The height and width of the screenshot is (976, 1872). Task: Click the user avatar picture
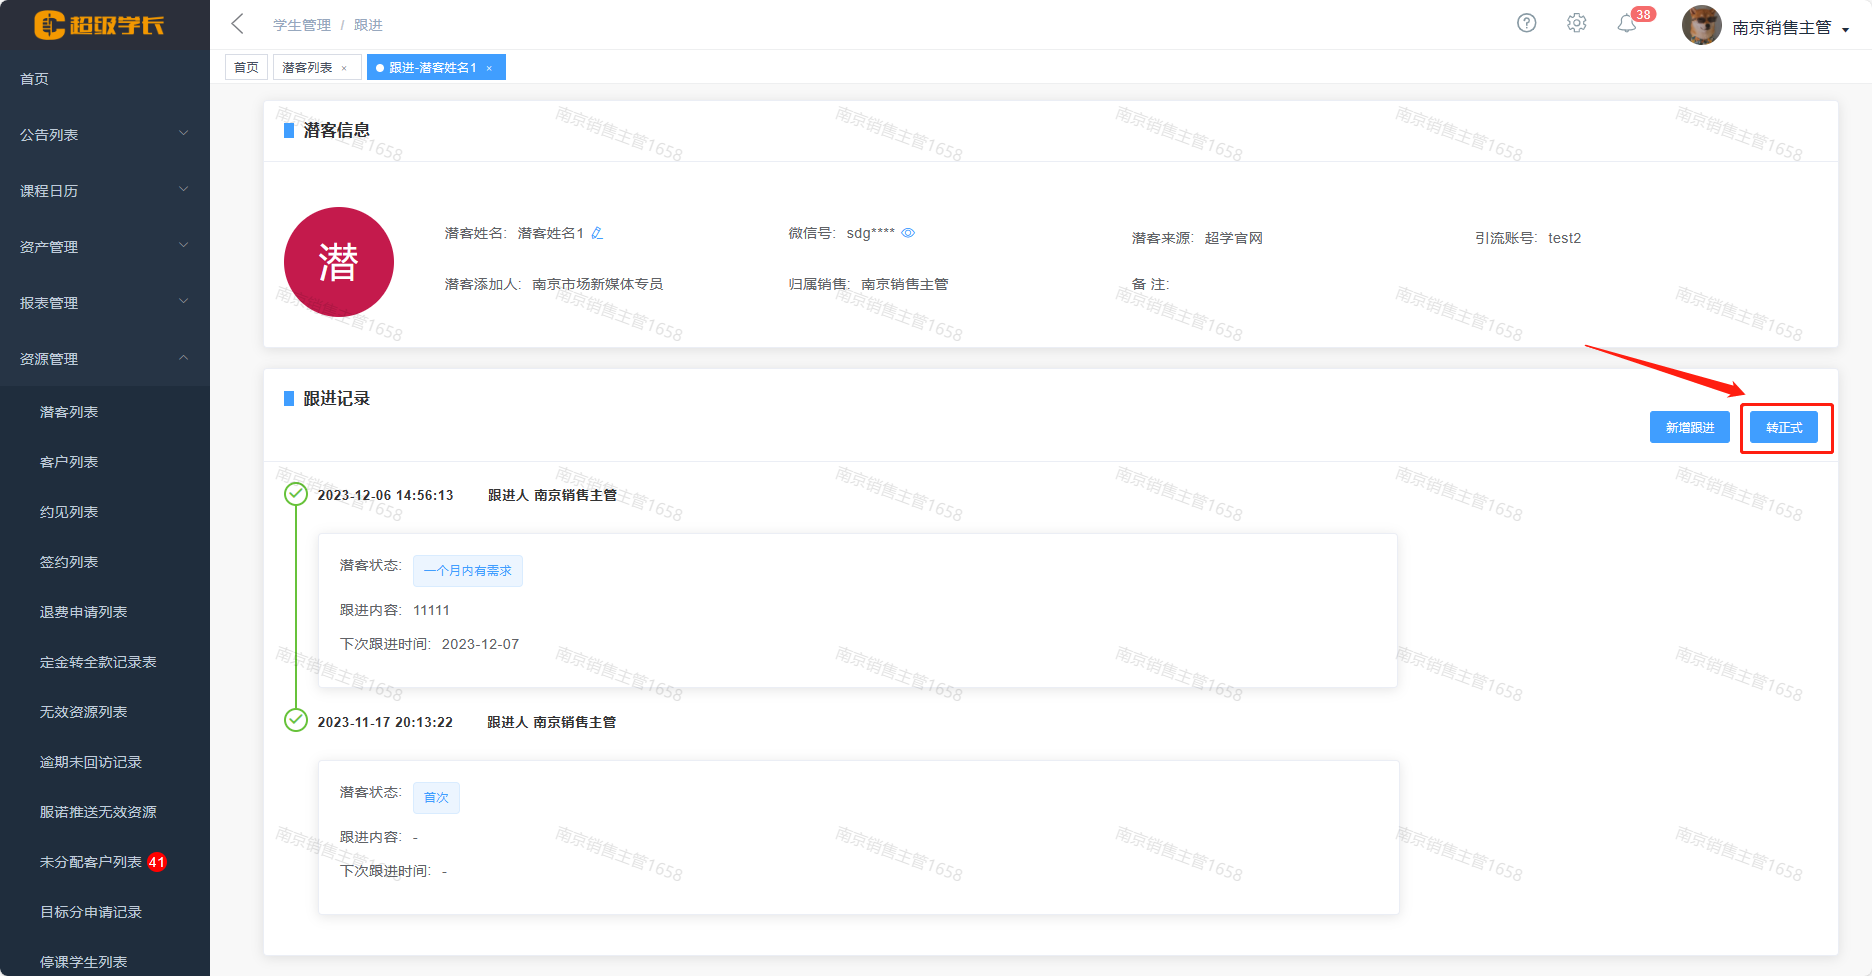click(x=1701, y=26)
